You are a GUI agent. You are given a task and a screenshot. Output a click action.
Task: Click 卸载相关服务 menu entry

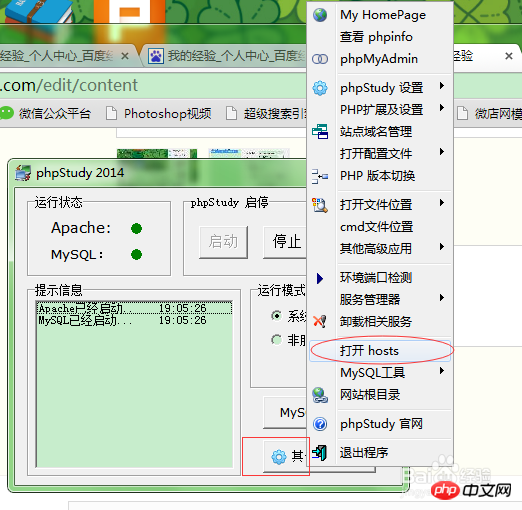380,322
